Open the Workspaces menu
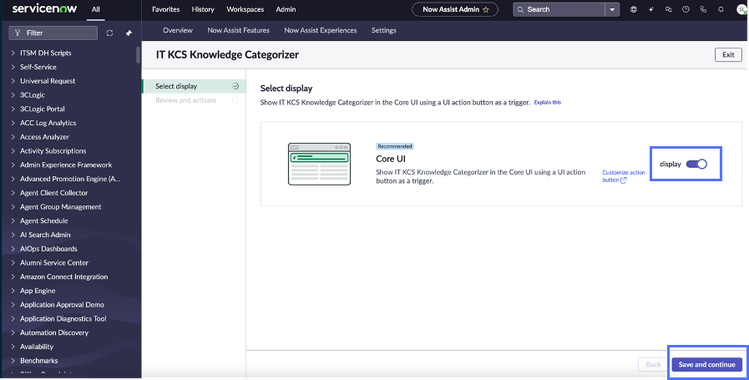This screenshot has width=749, height=380. pyautogui.click(x=245, y=10)
